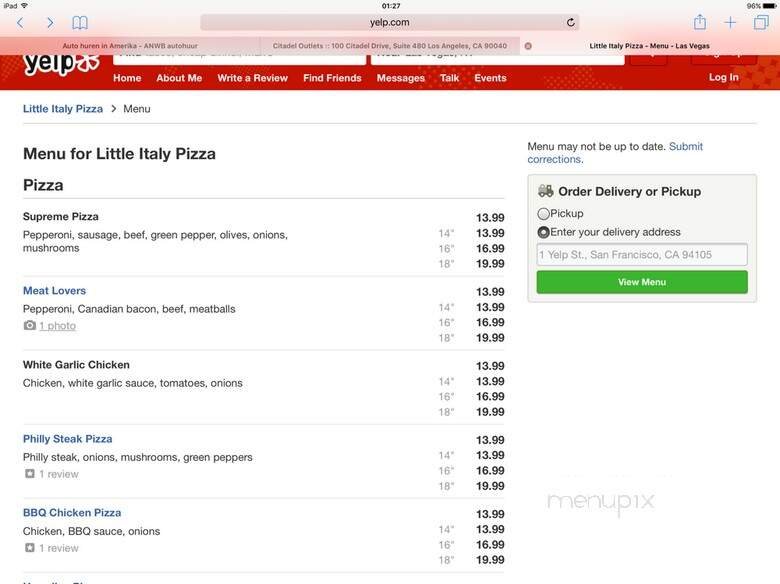The image size is (780, 584).
Task: Open Events section
Action: click(x=490, y=78)
